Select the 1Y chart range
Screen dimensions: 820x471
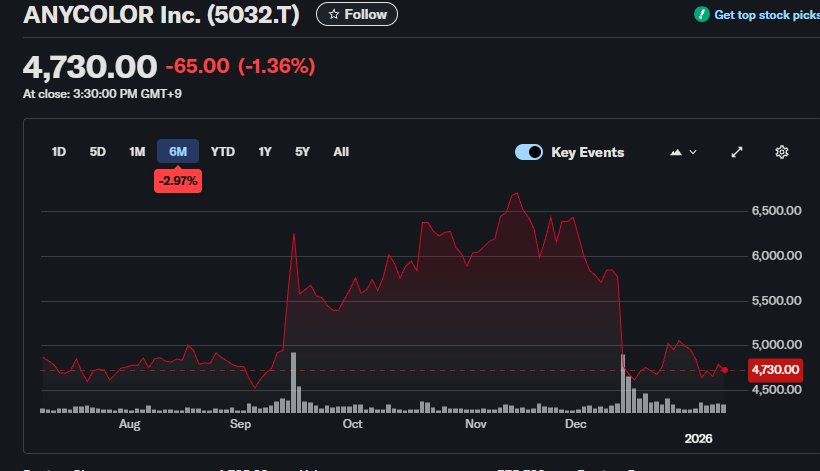[x=265, y=152]
